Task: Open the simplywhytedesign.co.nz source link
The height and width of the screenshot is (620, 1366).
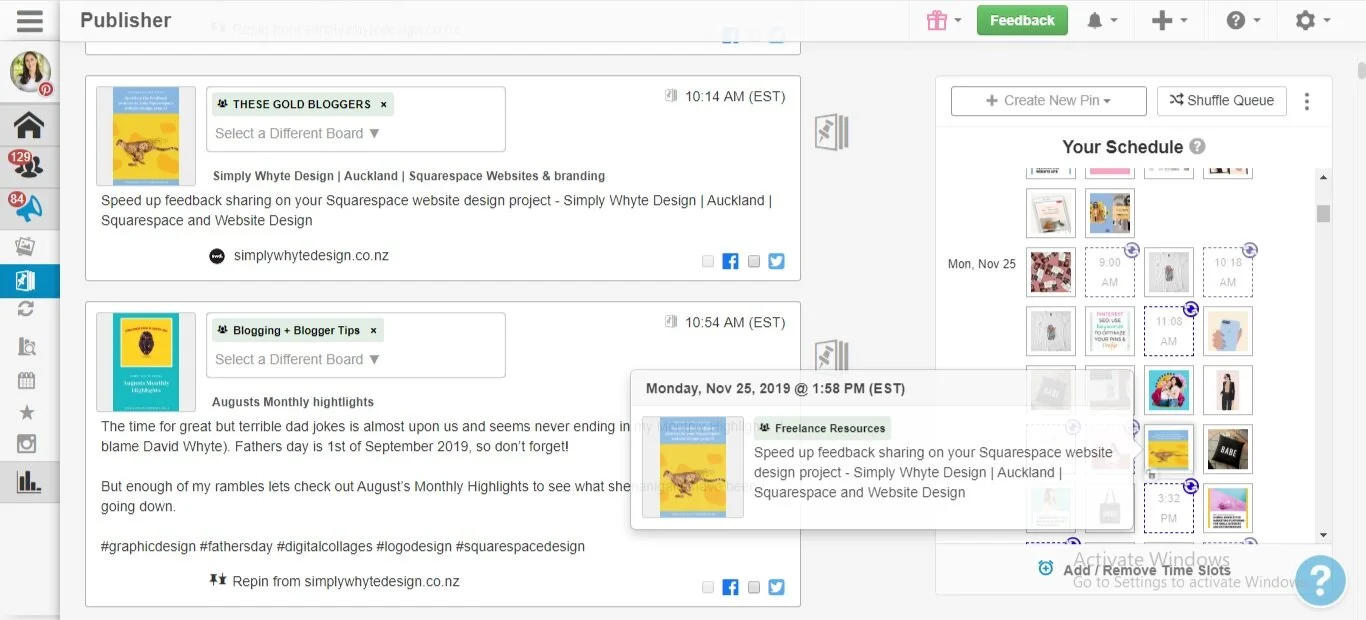Action: pos(311,256)
